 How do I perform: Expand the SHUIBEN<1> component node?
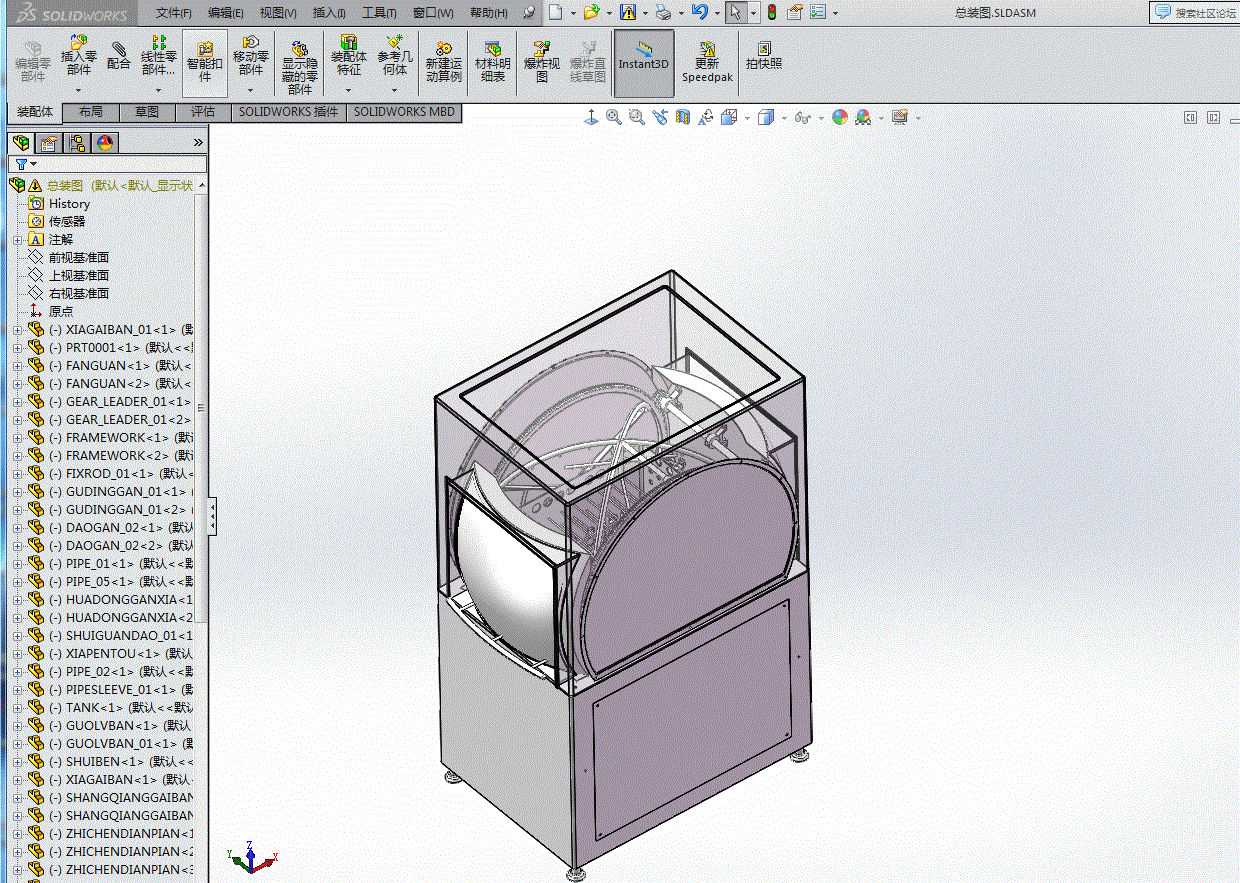pos(17,762)
